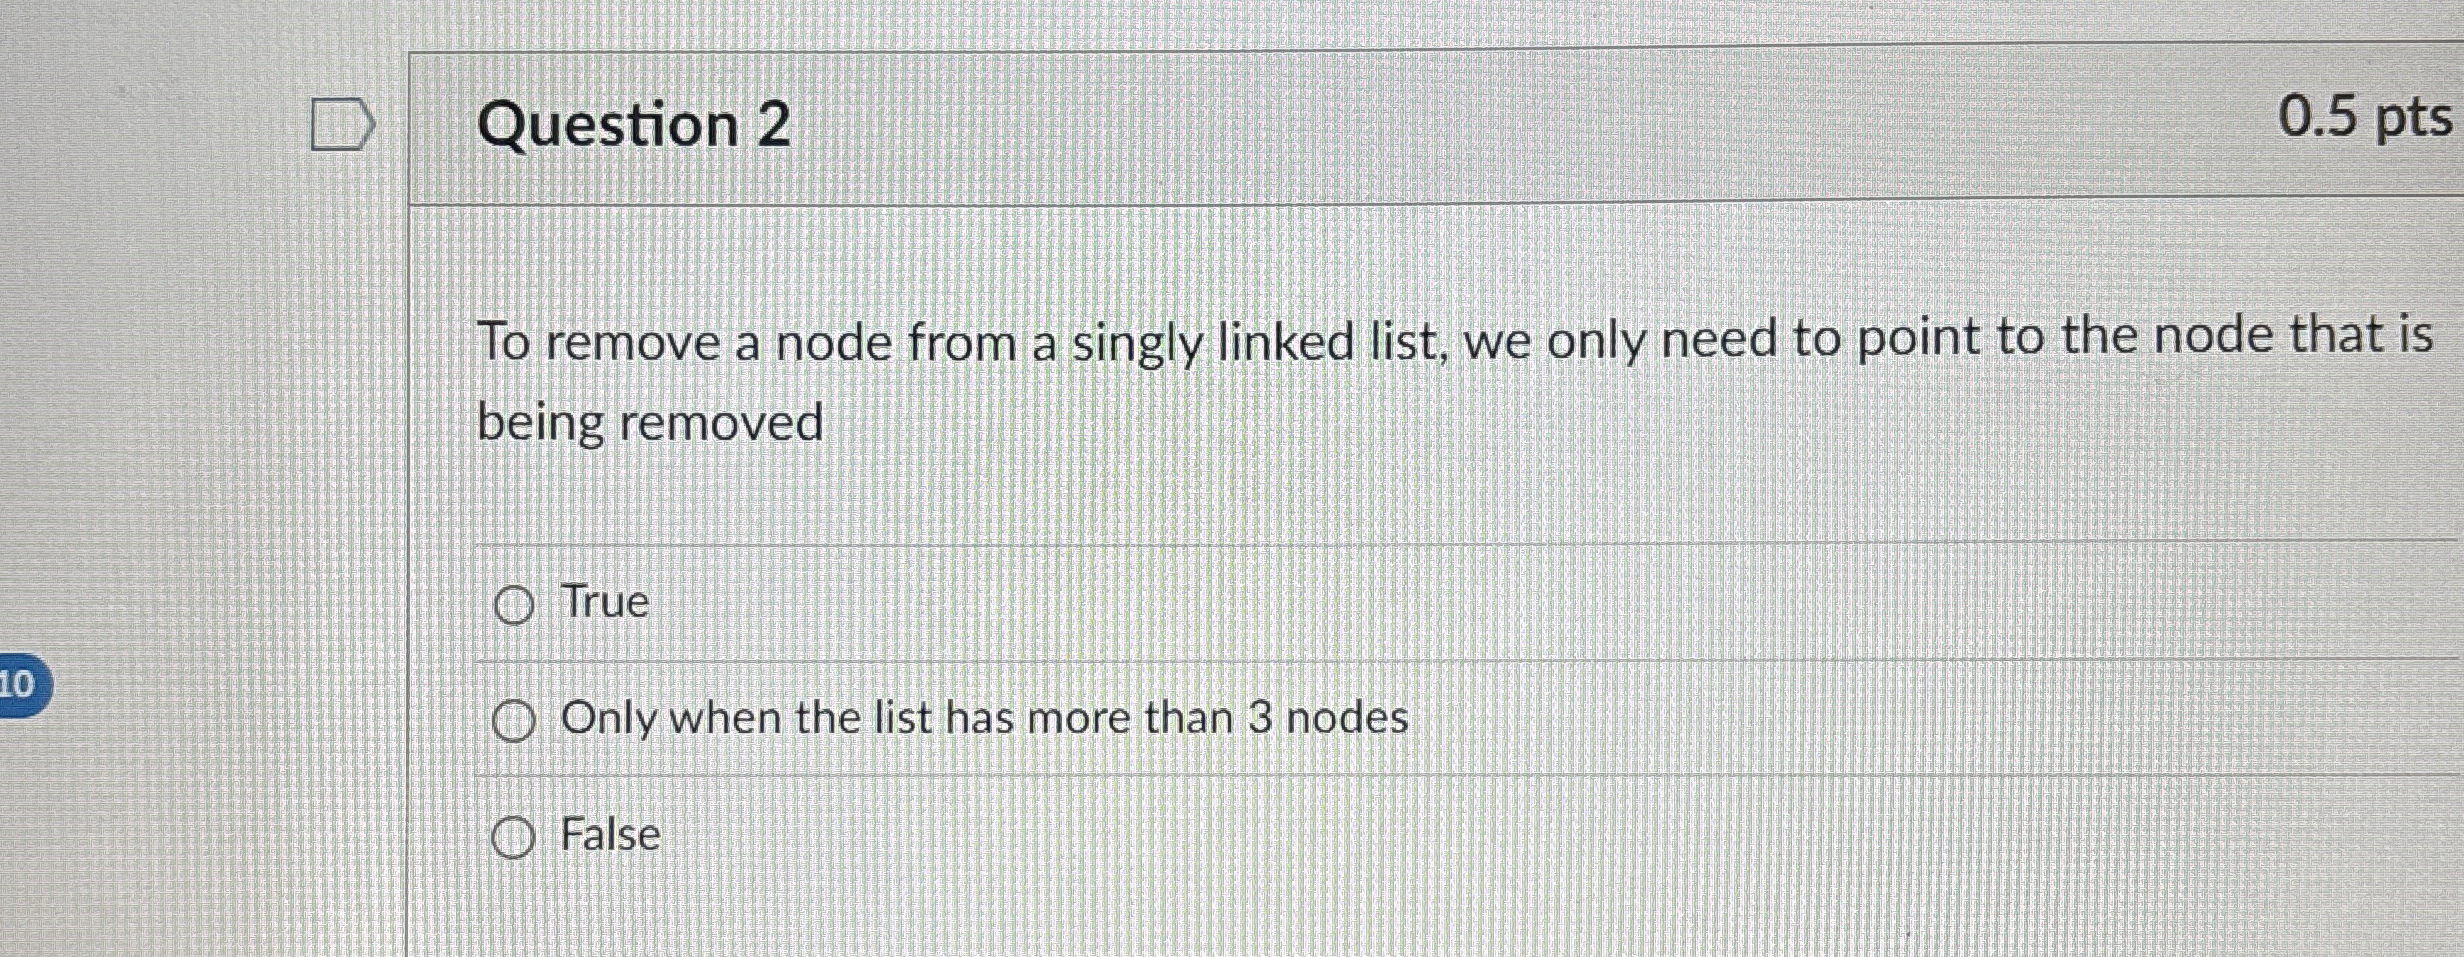
Task: Choose 'Only when the list has more than 3 nodes'
Action: click(513, 719)
